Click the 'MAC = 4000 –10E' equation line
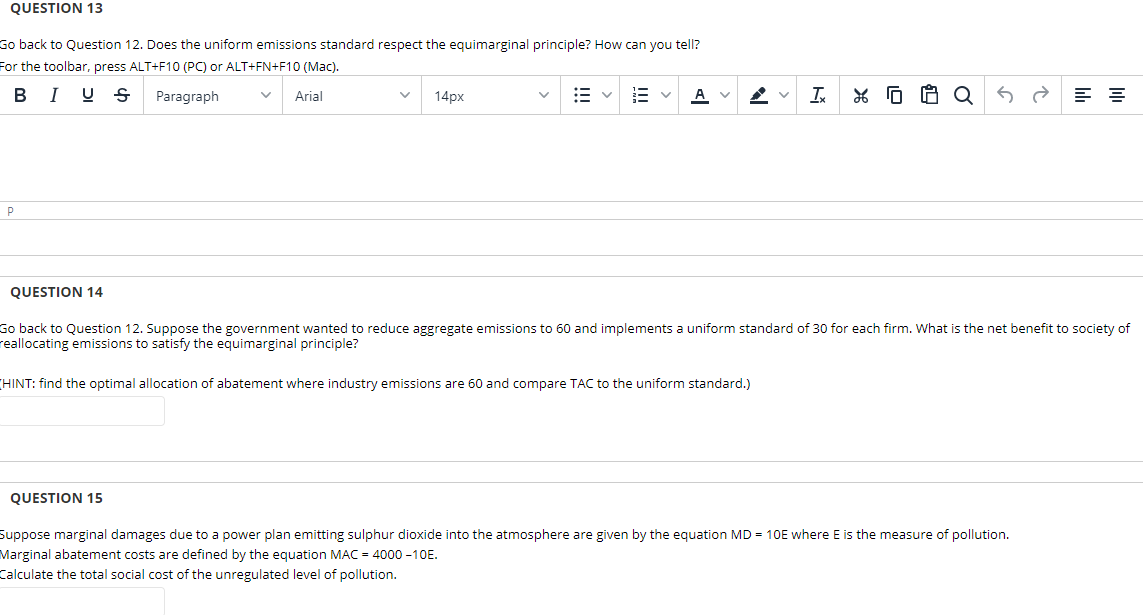Viewport: 1143px width, 615px height. point(219,555)
